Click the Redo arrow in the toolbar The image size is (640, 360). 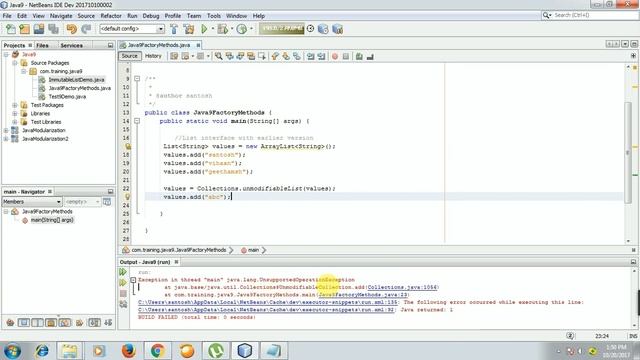tap(86, 29)
